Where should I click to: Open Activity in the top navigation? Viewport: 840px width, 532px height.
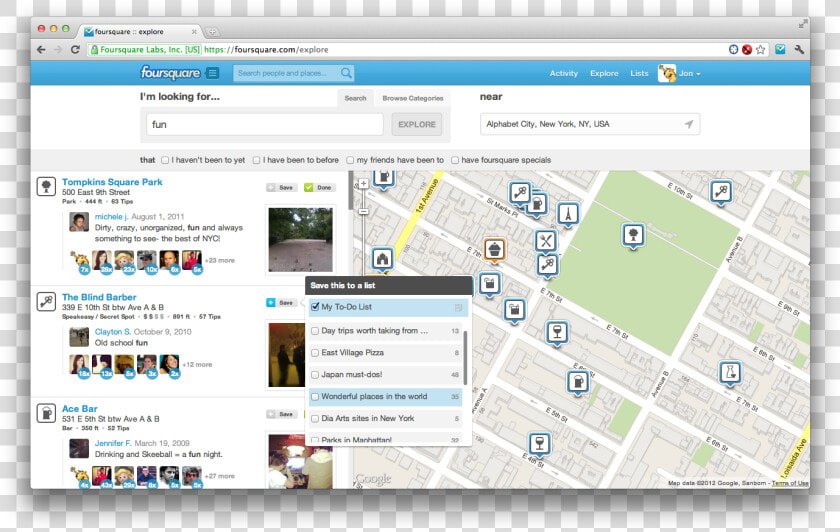(x=564, y=73)
